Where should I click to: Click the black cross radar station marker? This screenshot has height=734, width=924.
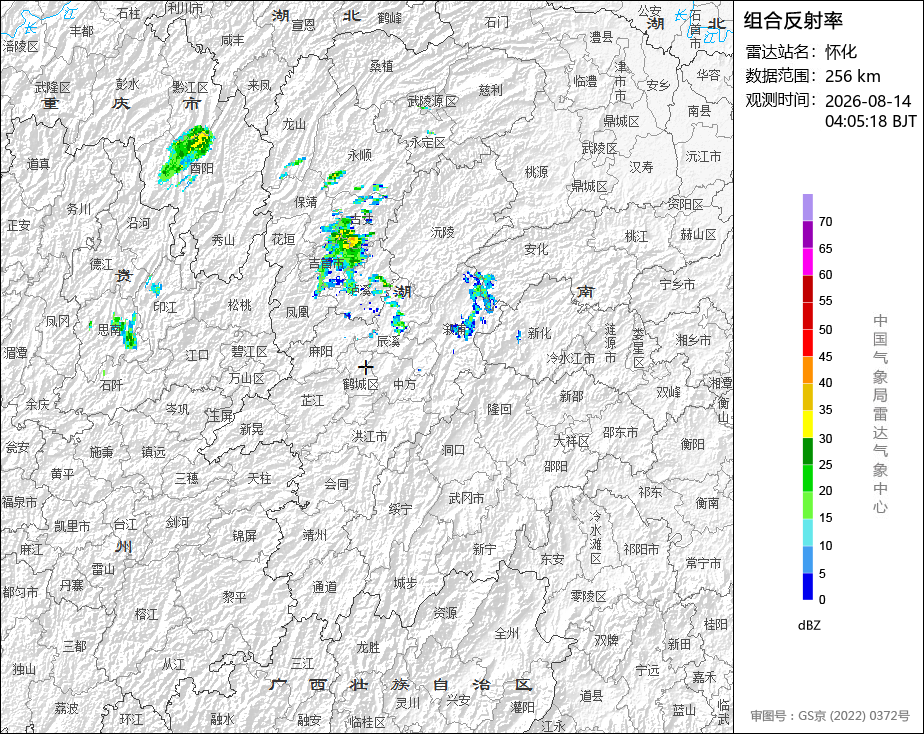point(366,368)
